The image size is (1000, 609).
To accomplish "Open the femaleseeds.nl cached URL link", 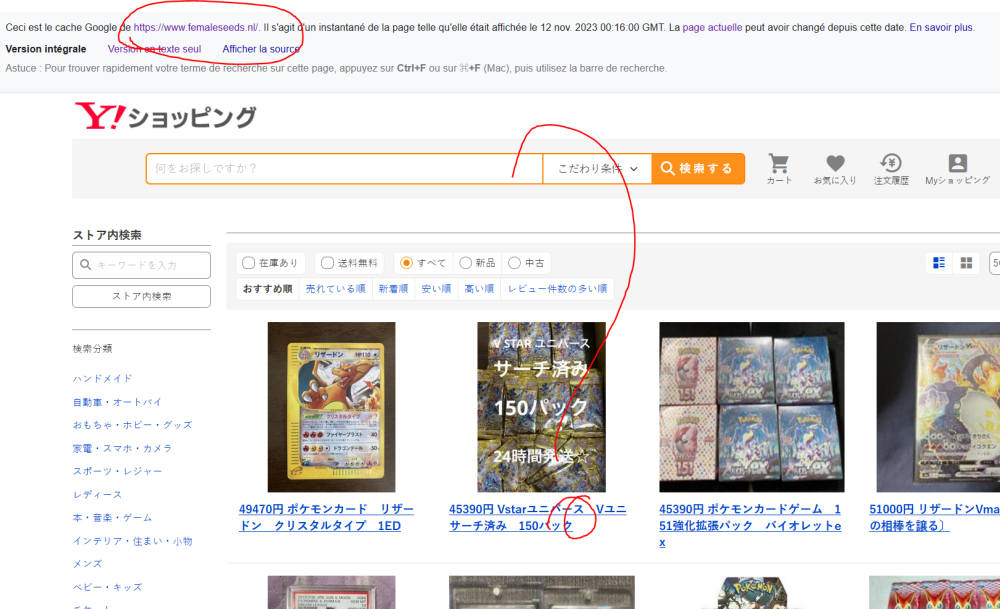I will click(196, 27).
